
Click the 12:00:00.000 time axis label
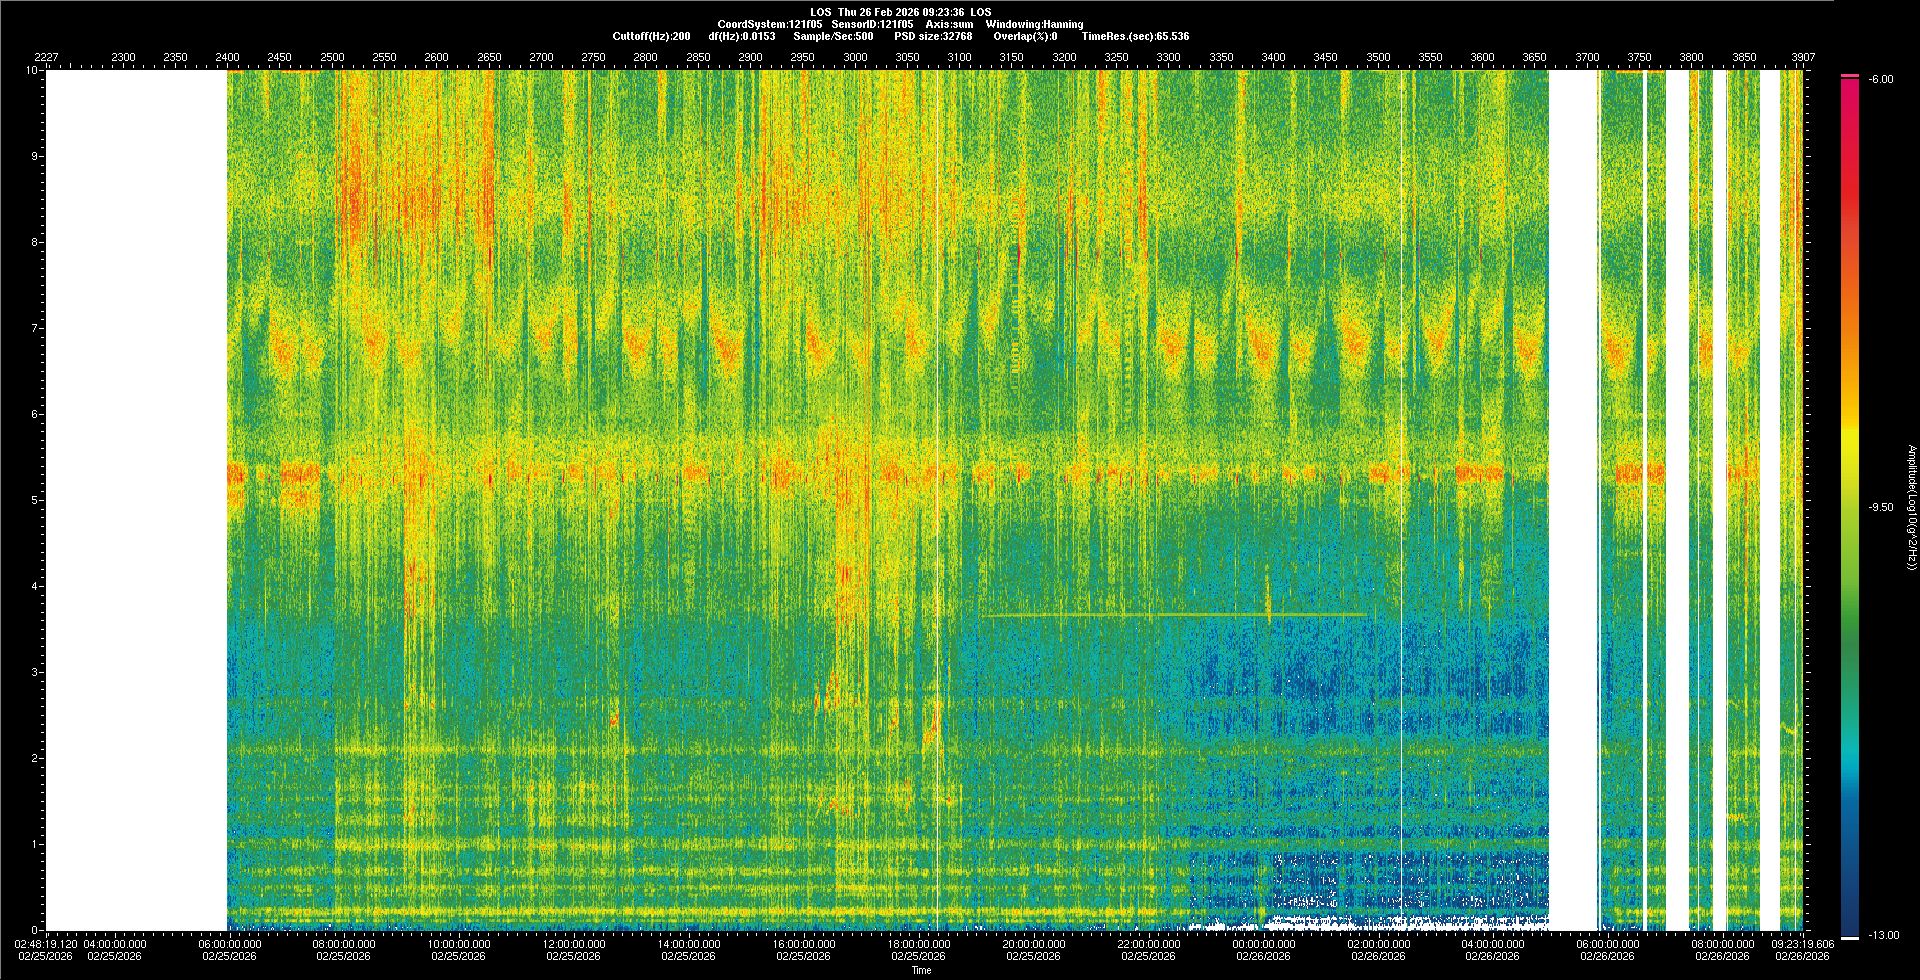[574, 944]
